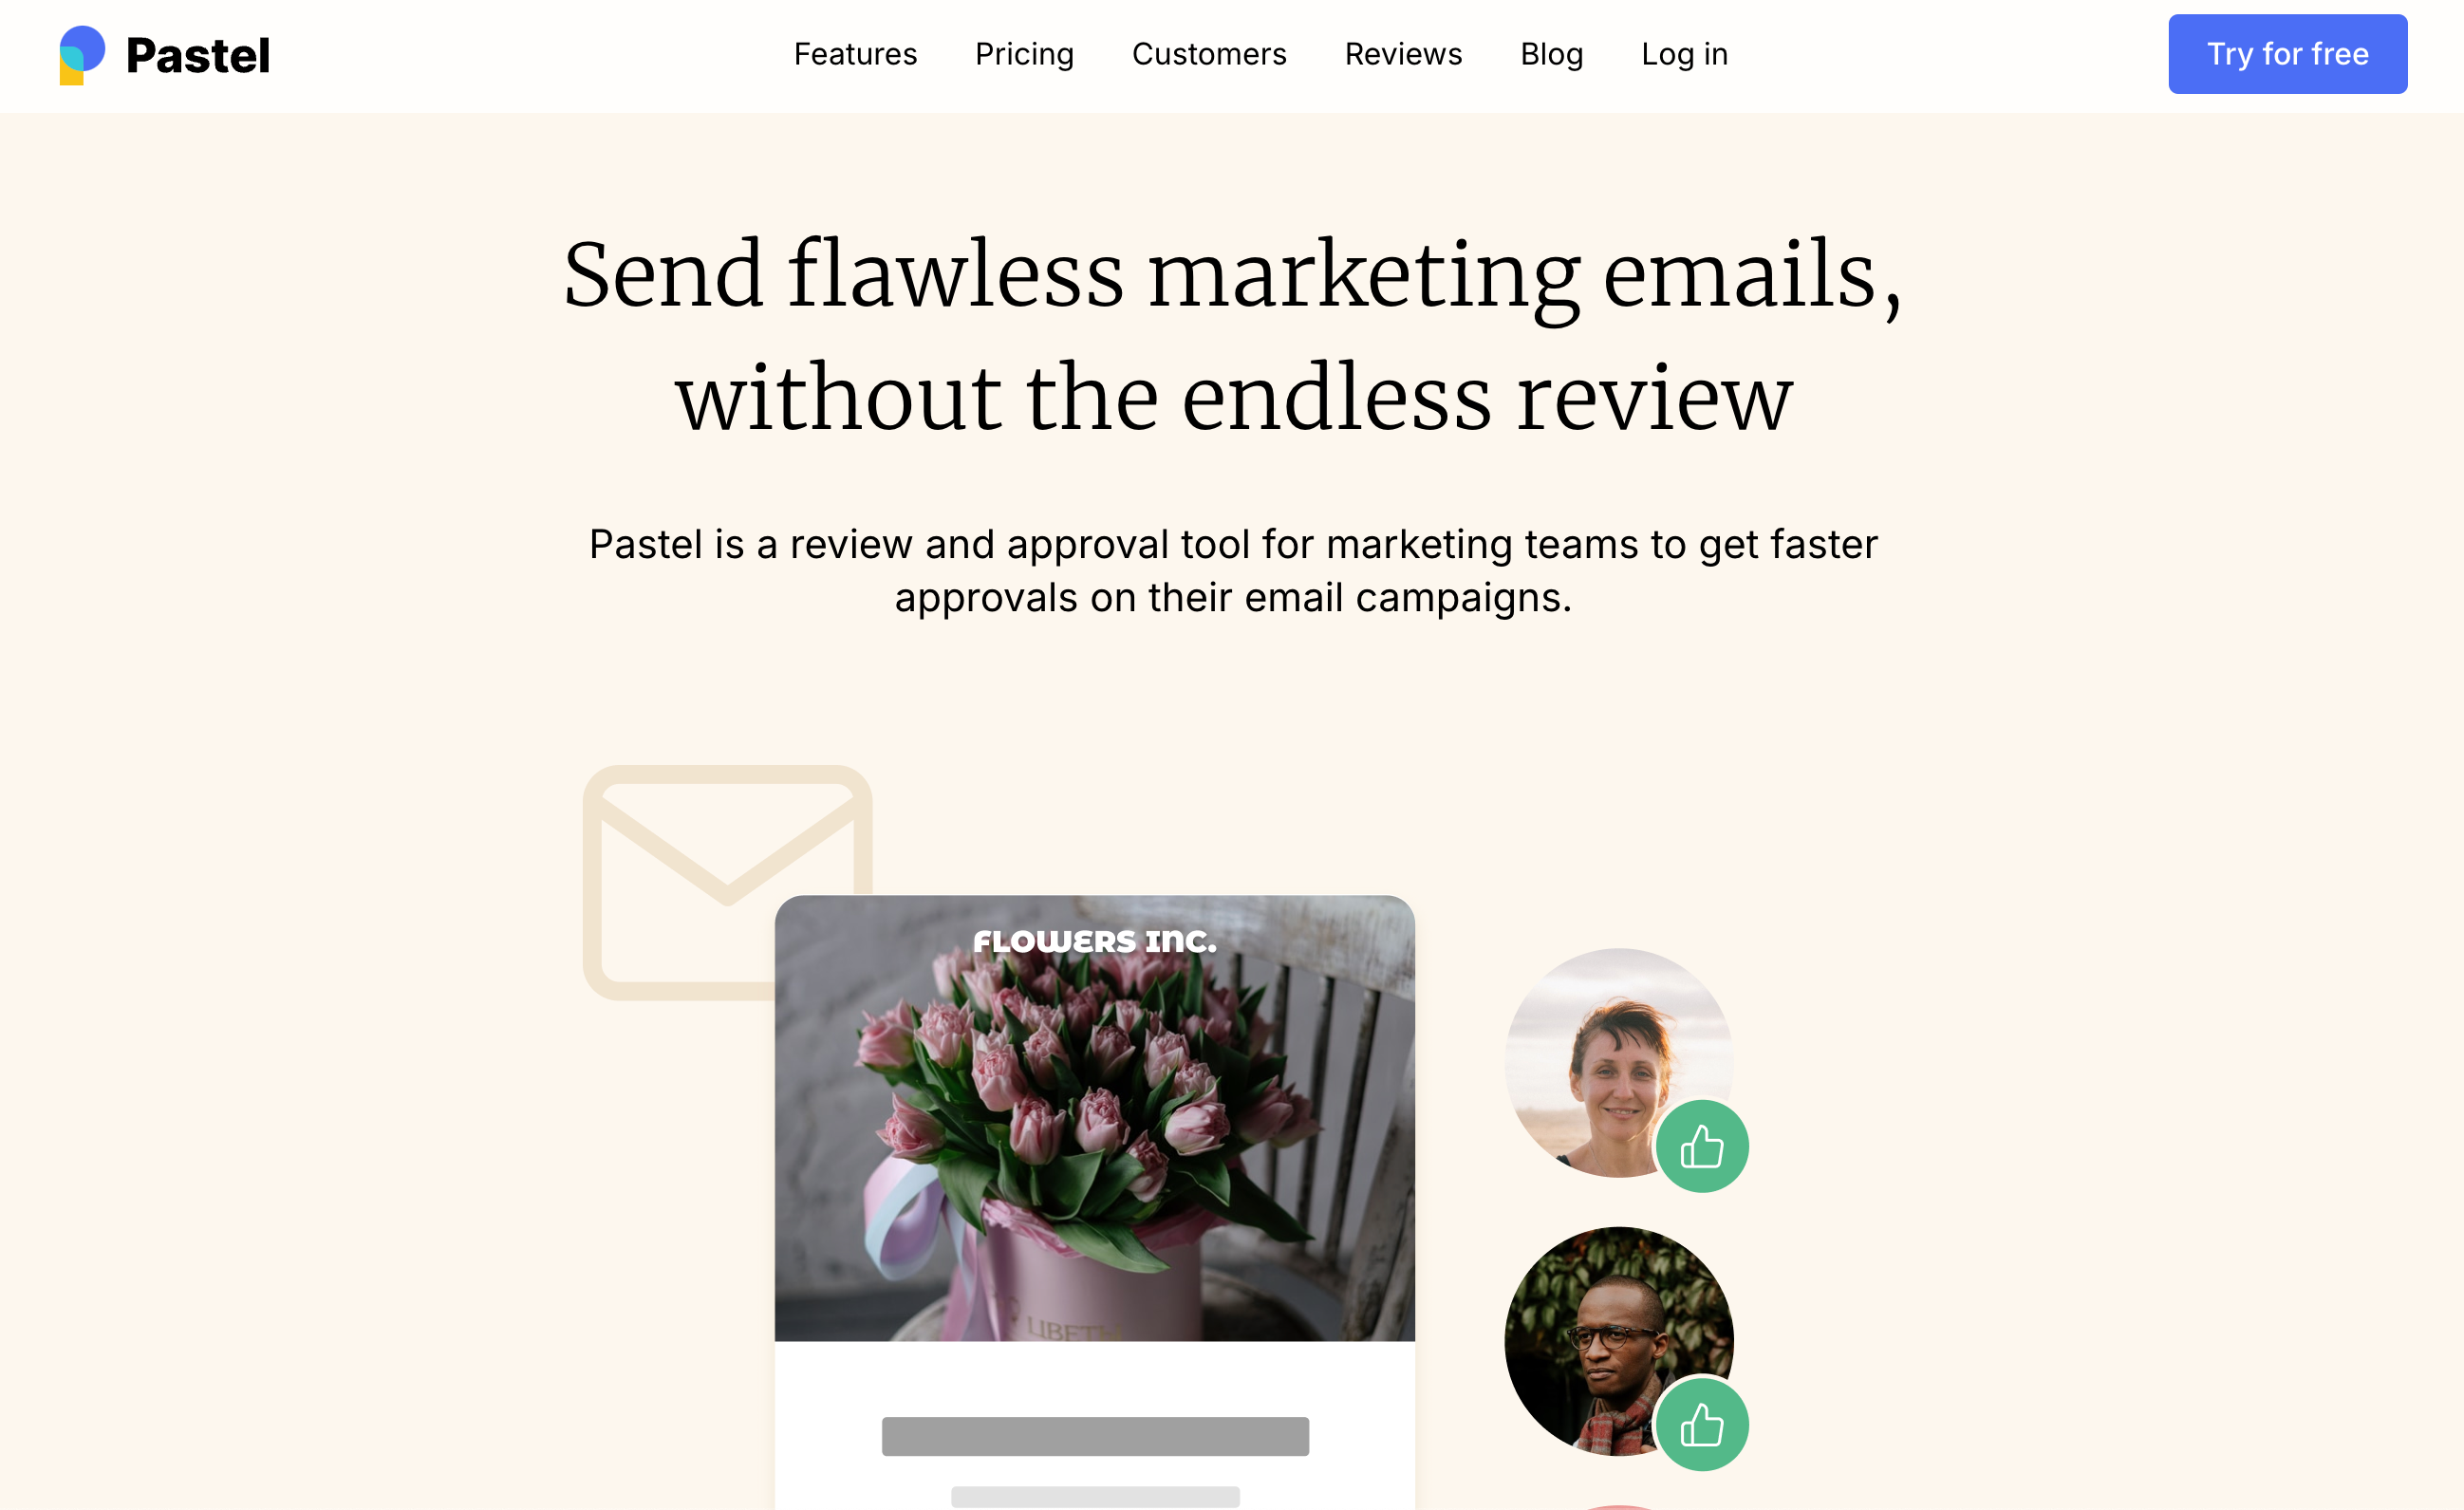Click the Pastel favicon in browser tab area
Image resolution: width=2464 pixels, height=1510 pixels.
pyautogui.click(x=84, y=53)
